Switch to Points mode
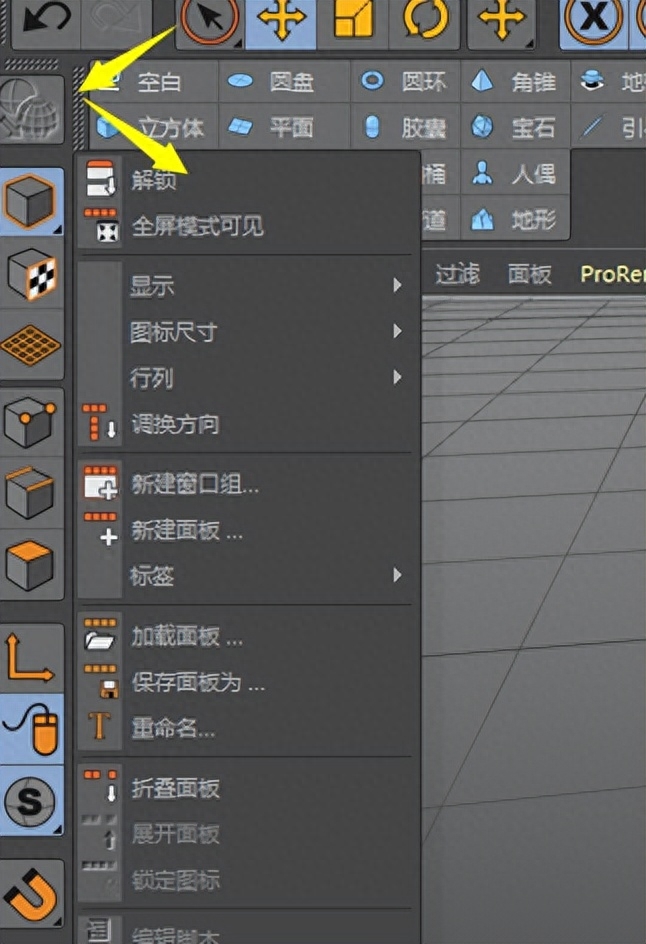The image size is (646, 944). click(x=32, y=422)
